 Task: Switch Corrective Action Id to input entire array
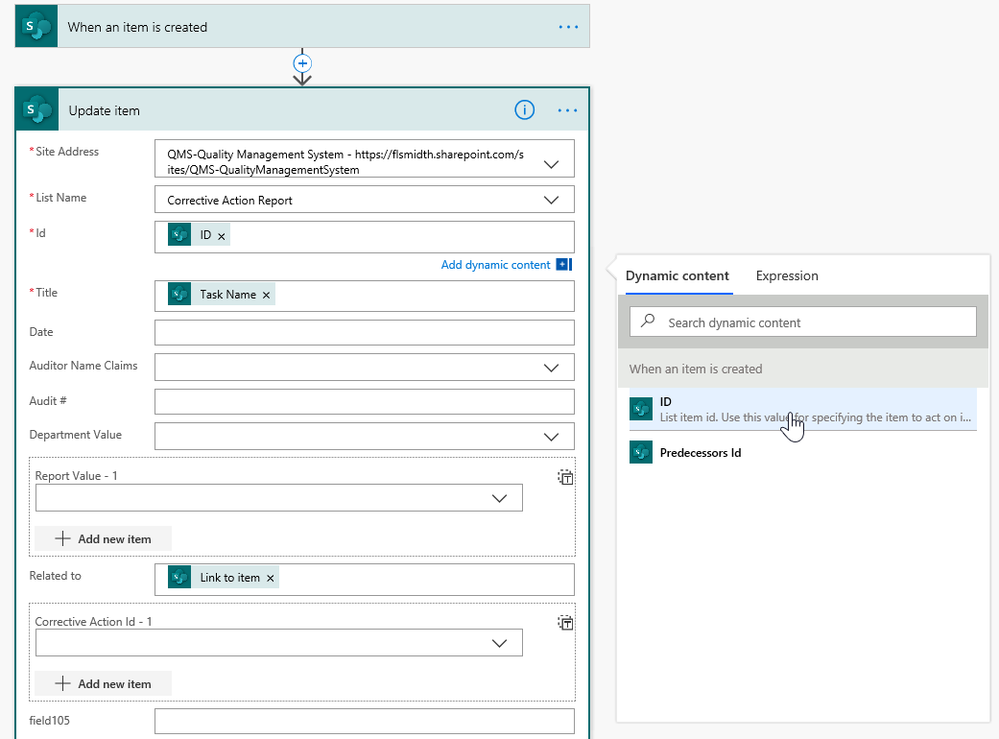(x=565, y=622)
